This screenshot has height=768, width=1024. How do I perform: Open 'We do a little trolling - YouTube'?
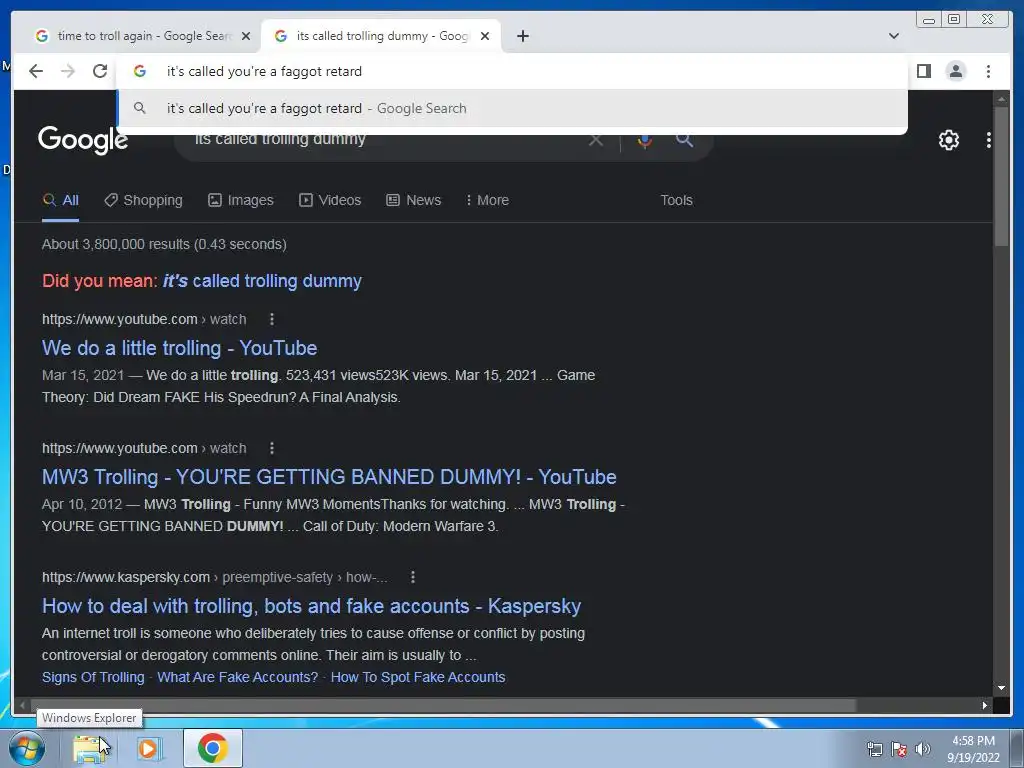180,348
